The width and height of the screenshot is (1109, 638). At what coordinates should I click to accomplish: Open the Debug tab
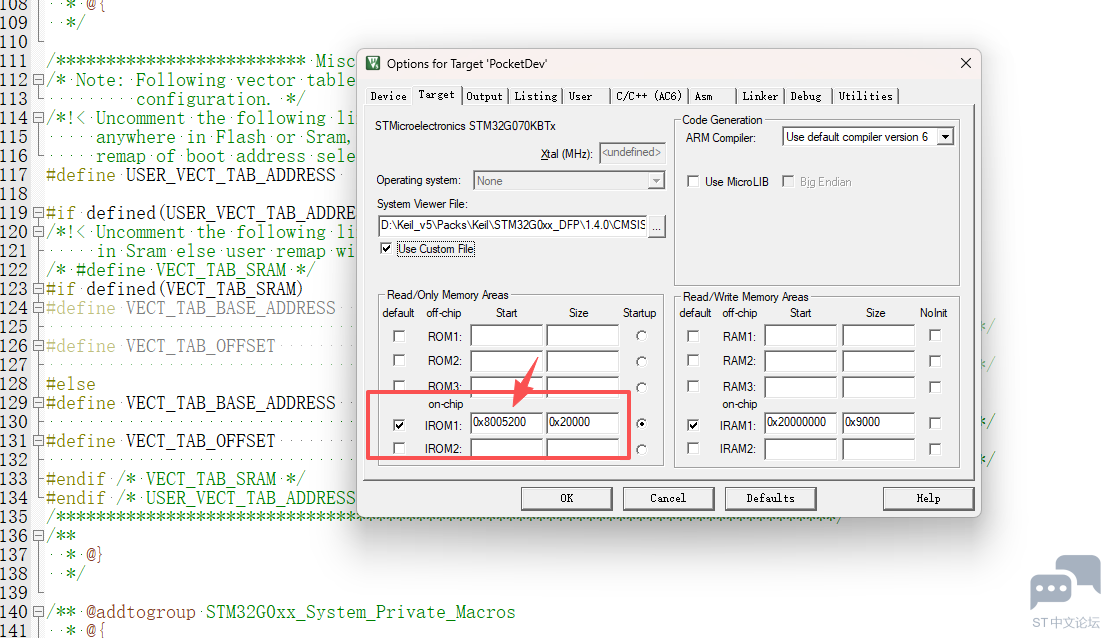pos(806,96)
